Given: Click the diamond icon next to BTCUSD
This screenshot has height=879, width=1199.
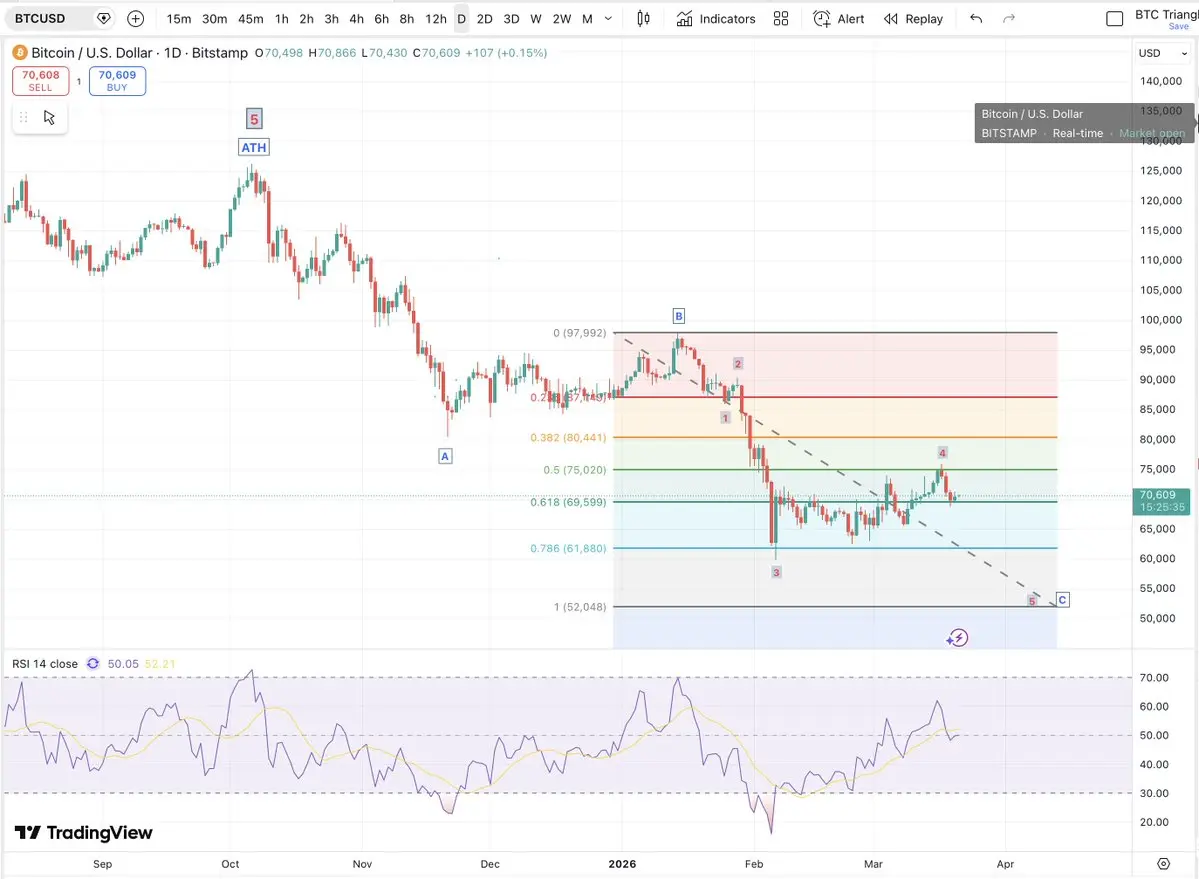Looking at the screenshot, I should click(104, 18).
